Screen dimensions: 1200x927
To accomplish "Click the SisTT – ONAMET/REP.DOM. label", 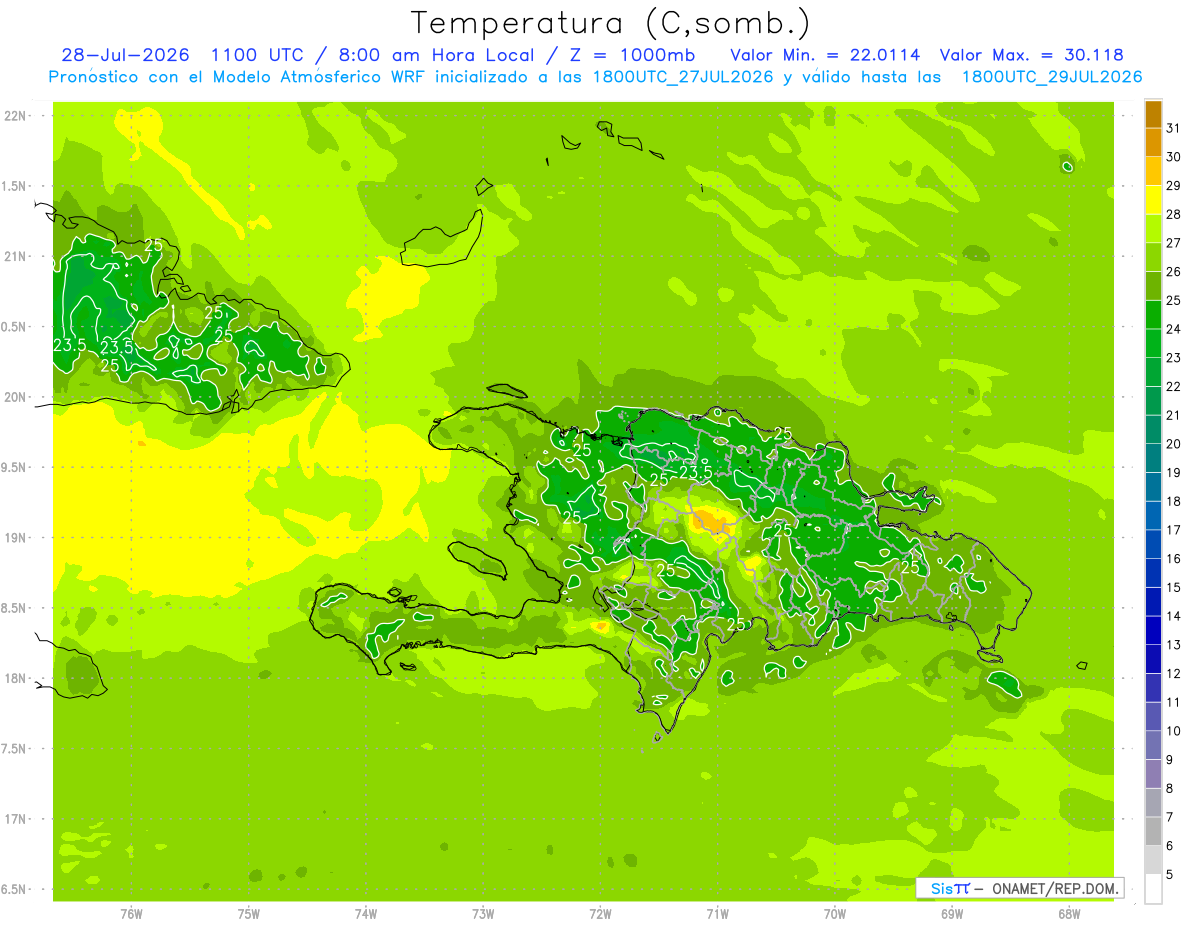I will [1019, 888].
